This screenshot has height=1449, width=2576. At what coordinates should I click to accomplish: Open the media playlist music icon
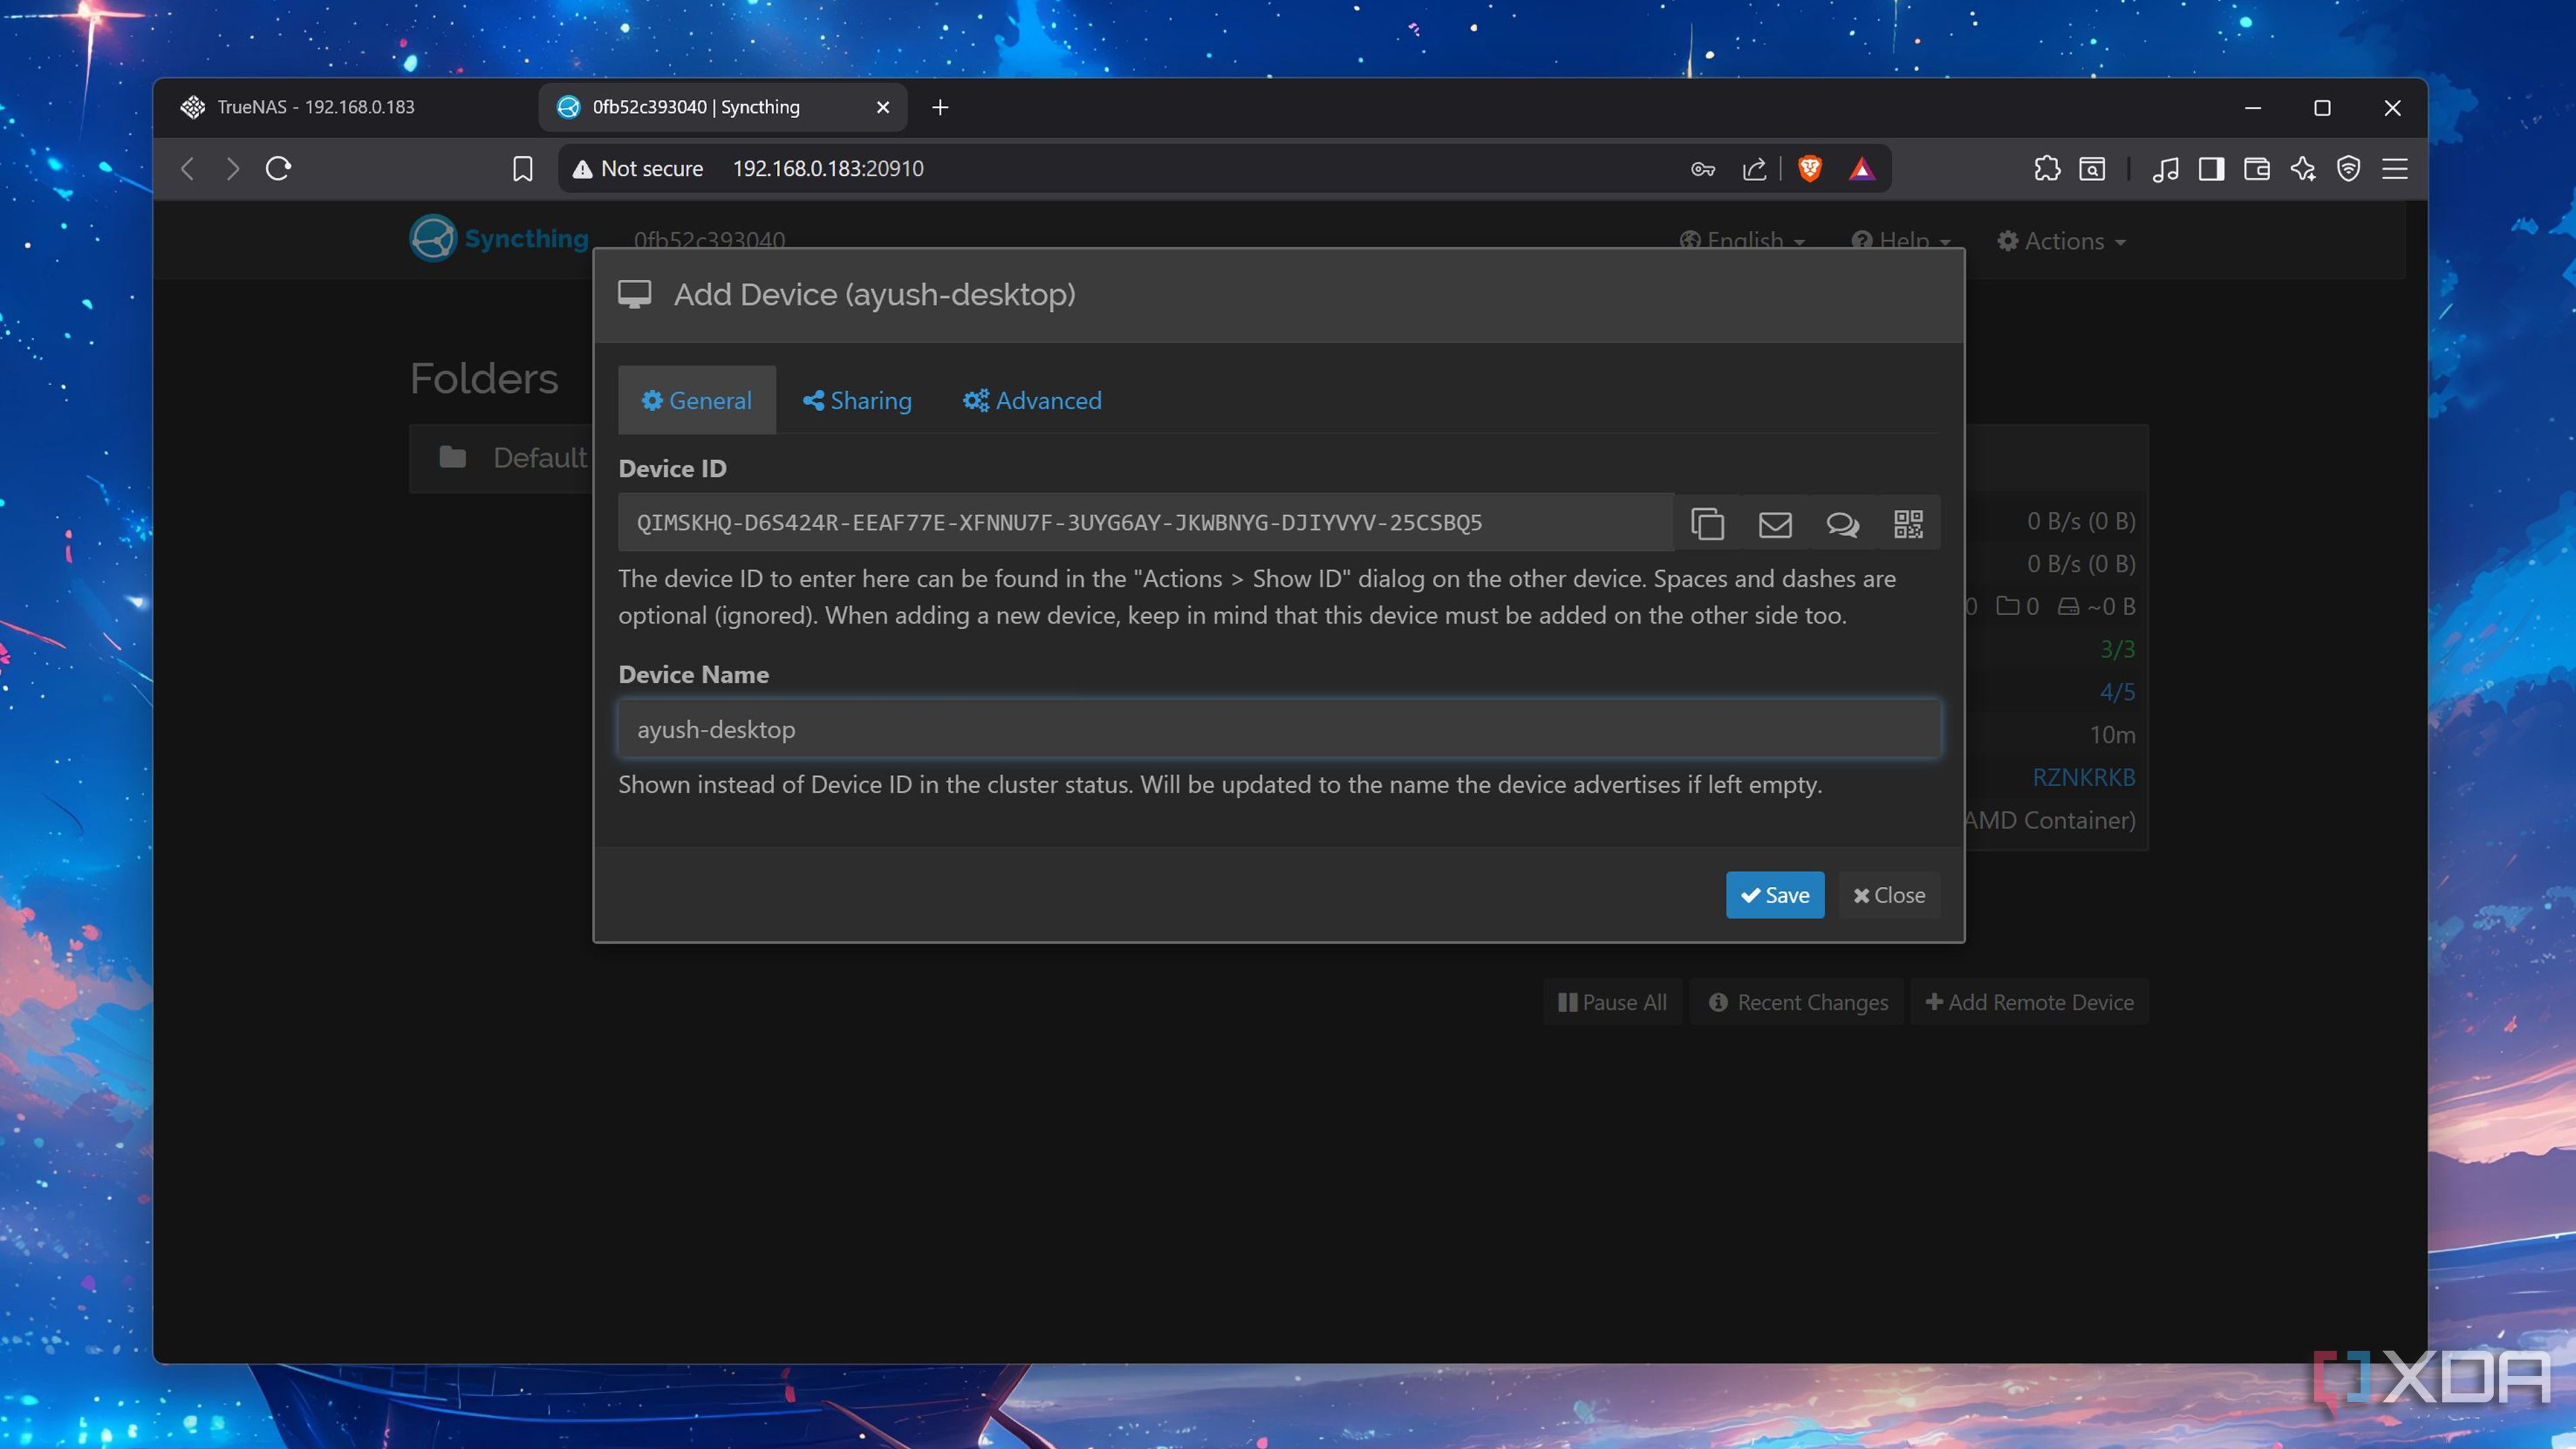pos(2166,169)
